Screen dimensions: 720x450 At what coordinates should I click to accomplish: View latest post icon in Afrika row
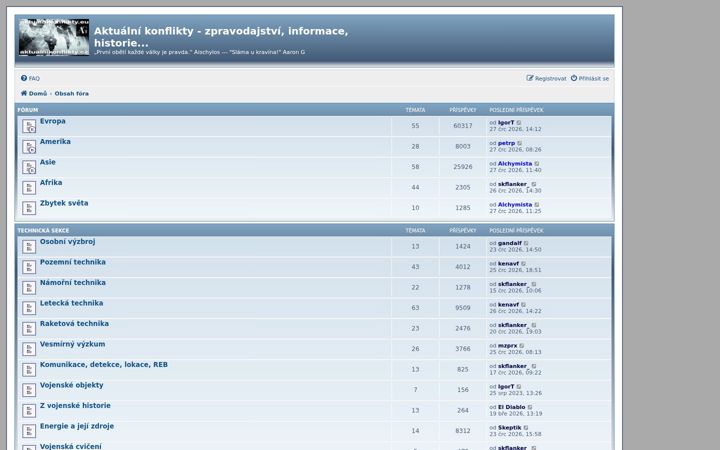[x=534, y=184]
